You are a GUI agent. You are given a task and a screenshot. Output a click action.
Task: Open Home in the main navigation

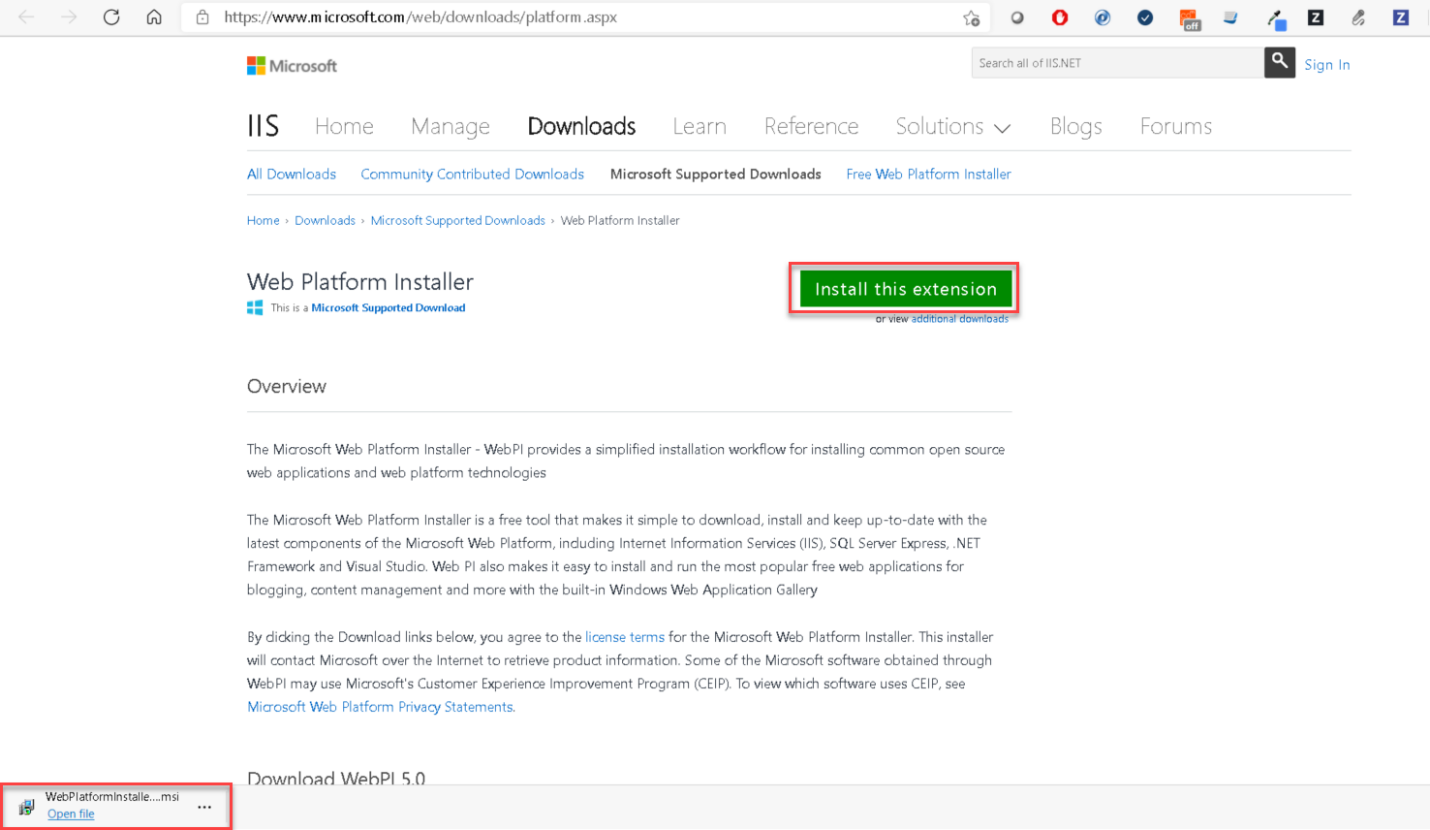pyautogui.click(x=344, y=126)
